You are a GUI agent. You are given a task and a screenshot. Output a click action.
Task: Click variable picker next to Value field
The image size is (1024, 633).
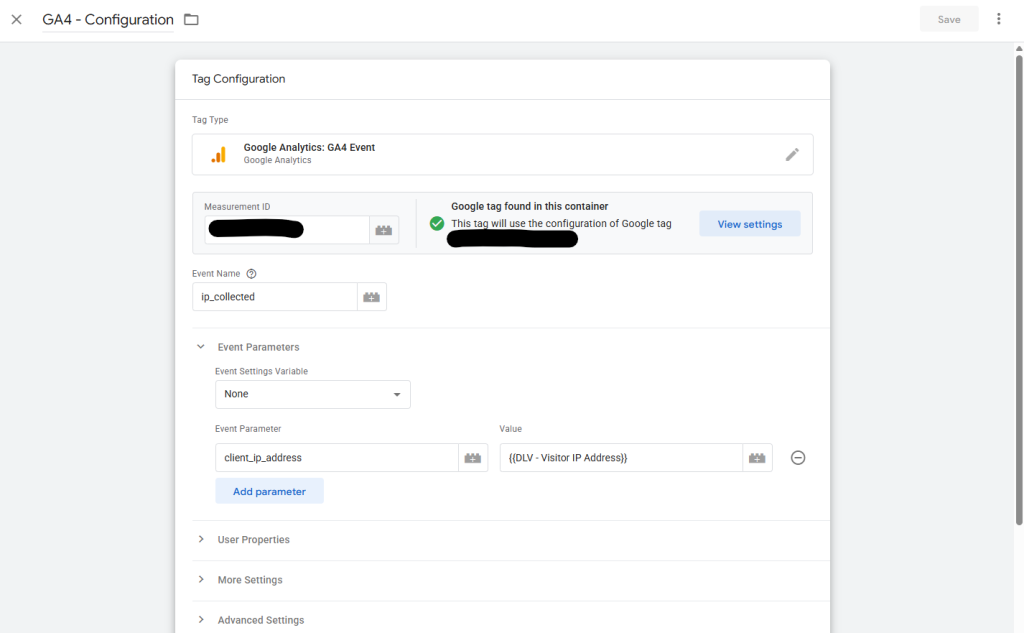coord(757,458)
